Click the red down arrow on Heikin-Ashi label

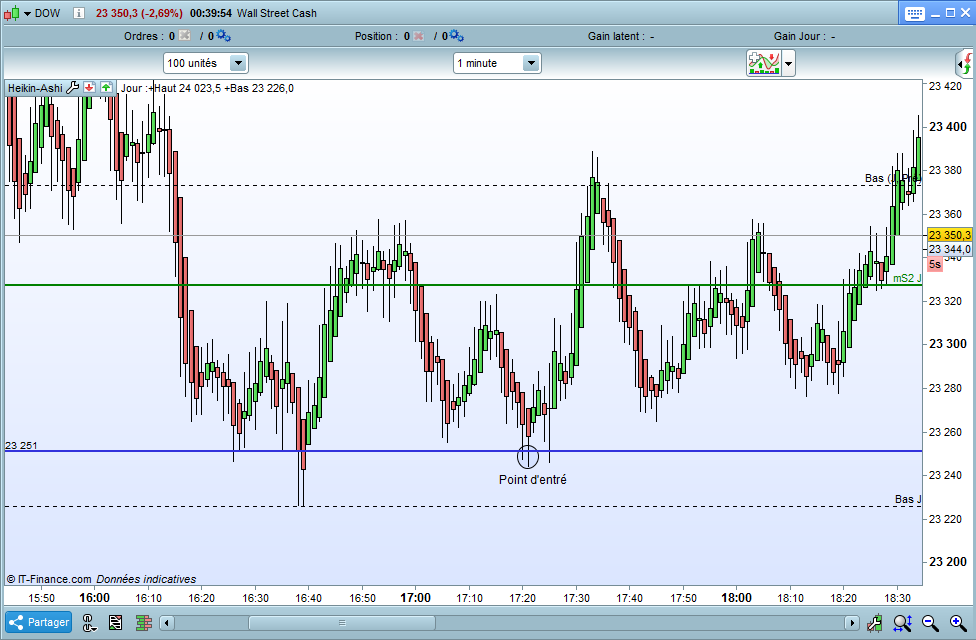coord(90,87)
